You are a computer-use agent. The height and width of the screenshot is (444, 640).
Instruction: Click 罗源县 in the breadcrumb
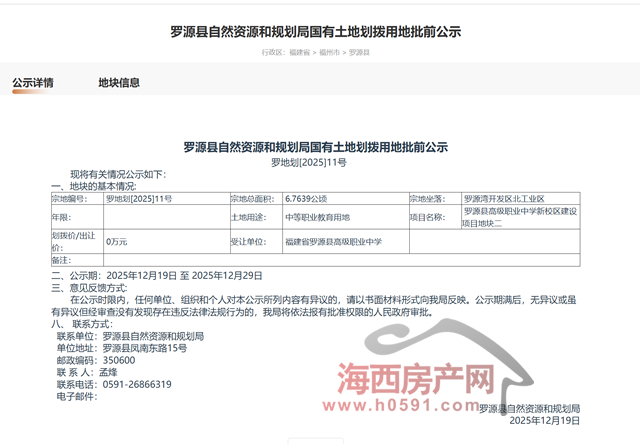(x=359, y=50)
